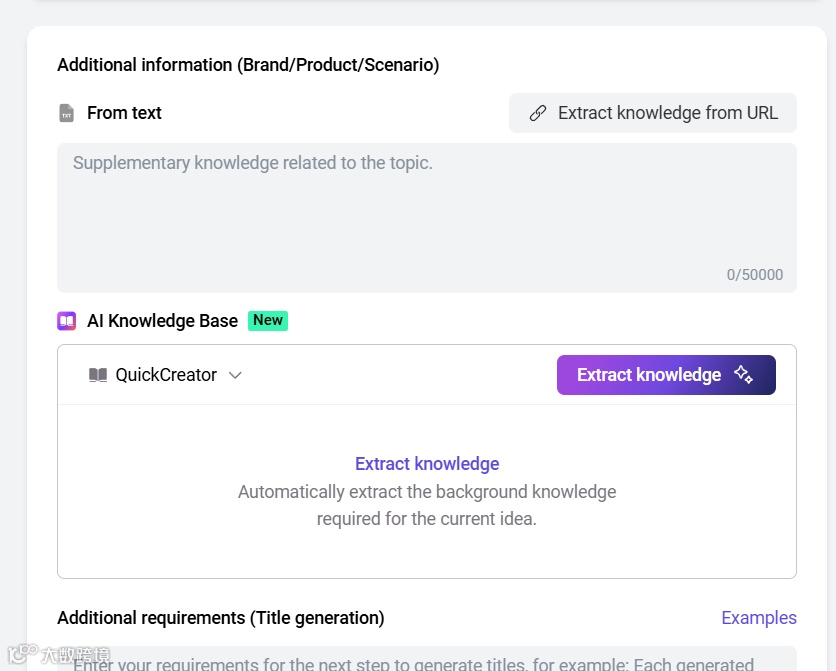
Task: Click the open book icon beside QuickCreator
Action: [x=98, y=375]
